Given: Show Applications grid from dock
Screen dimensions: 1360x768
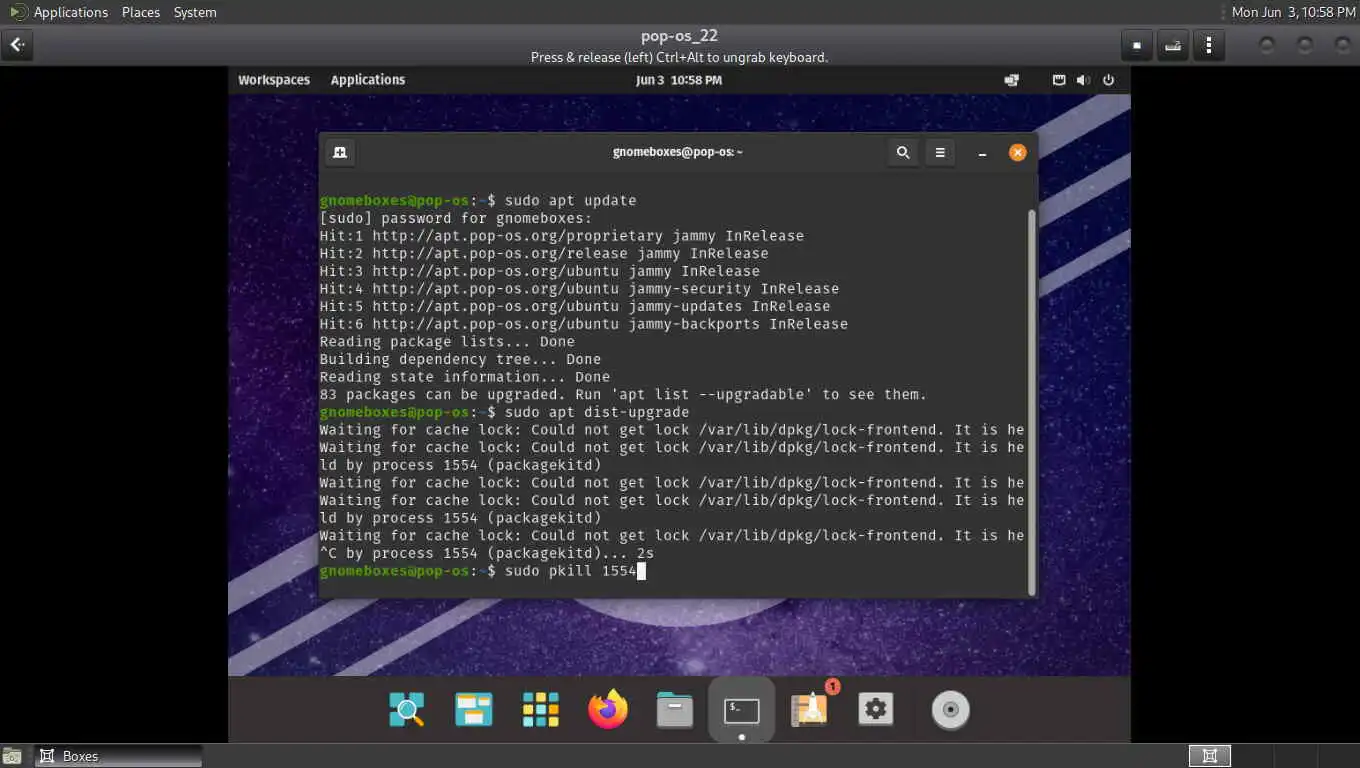Looking at the screenshot, I should (x=541, y=710).
